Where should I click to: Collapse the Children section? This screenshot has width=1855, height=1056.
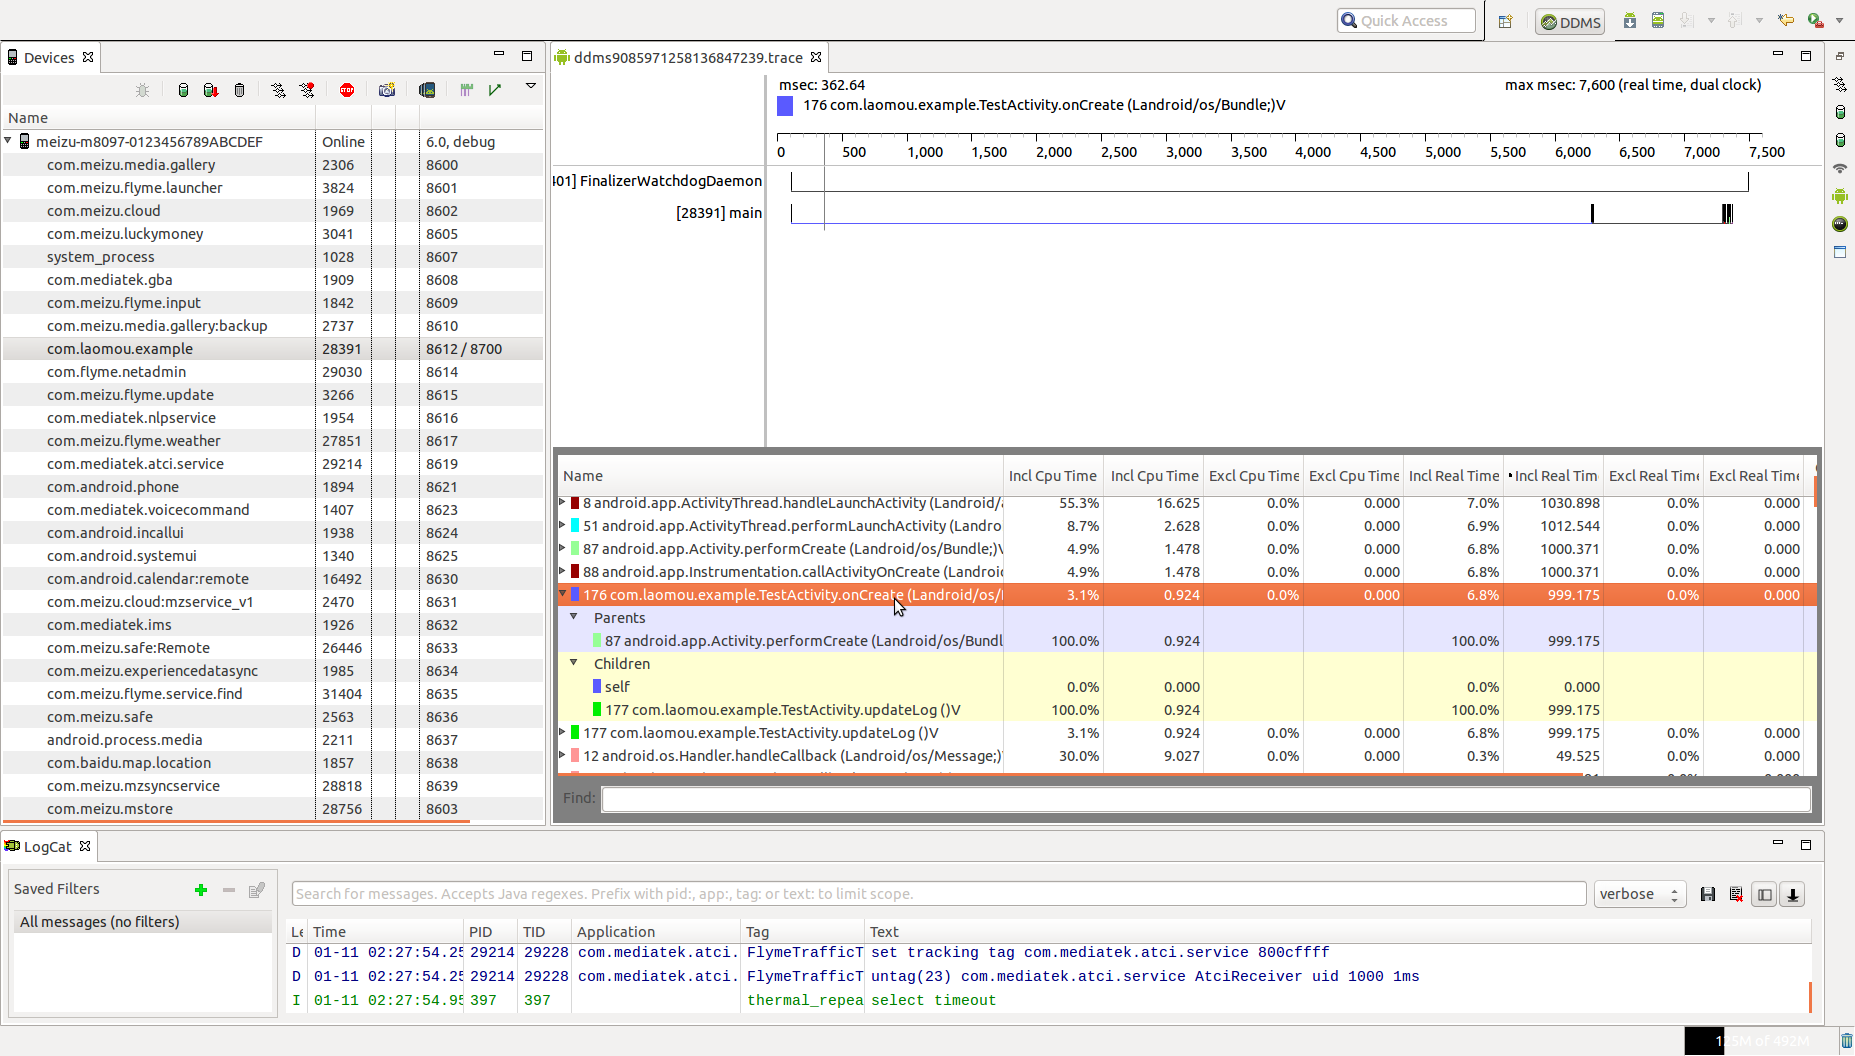pyautogui.click(x=574, y=663)
